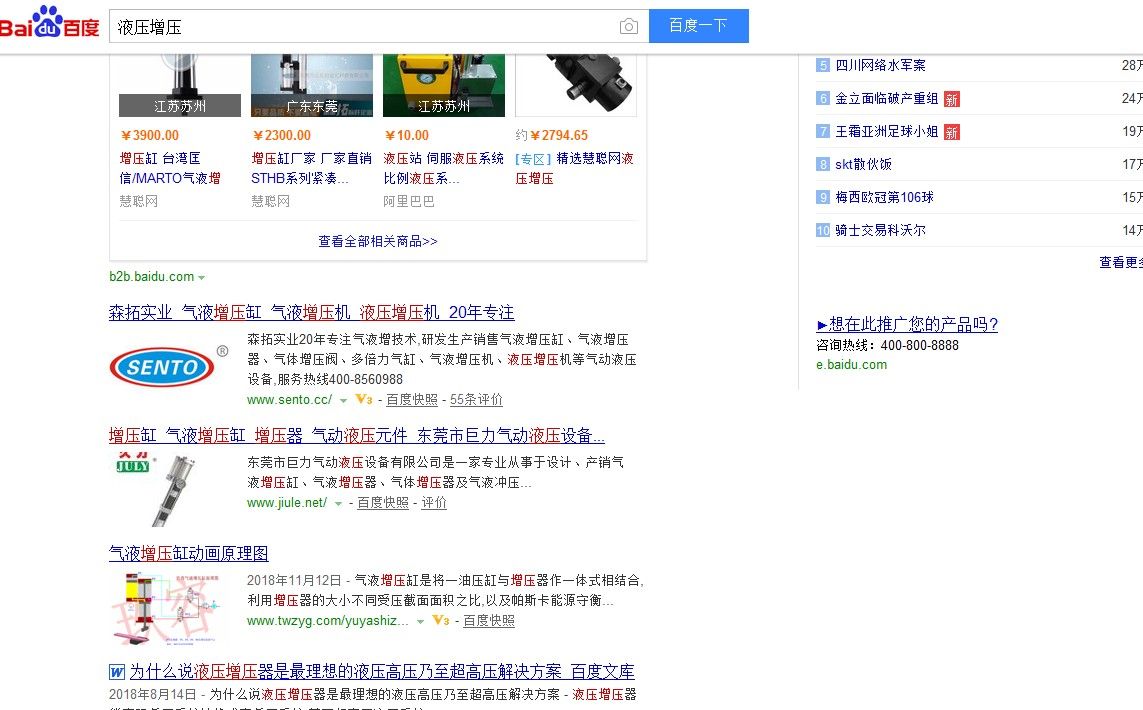Screen dimensions: 1143x710
Task: Click the Baidu Wenku W icon
Action: tap(117, 671)
